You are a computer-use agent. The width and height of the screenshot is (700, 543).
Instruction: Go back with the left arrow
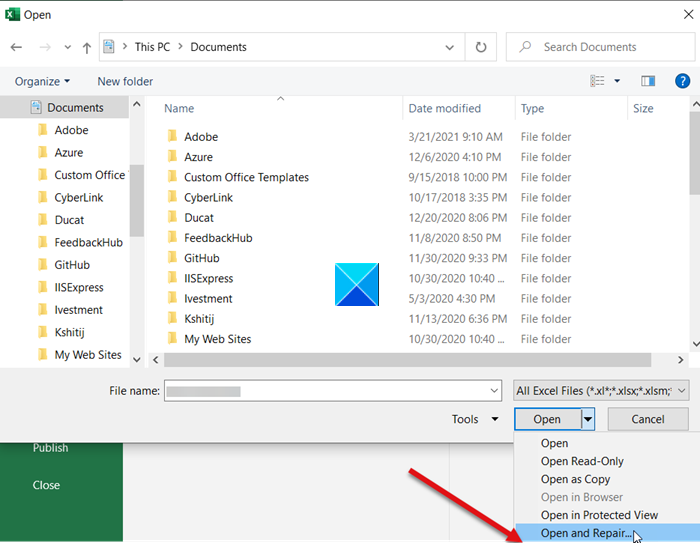tap(17, 47)
